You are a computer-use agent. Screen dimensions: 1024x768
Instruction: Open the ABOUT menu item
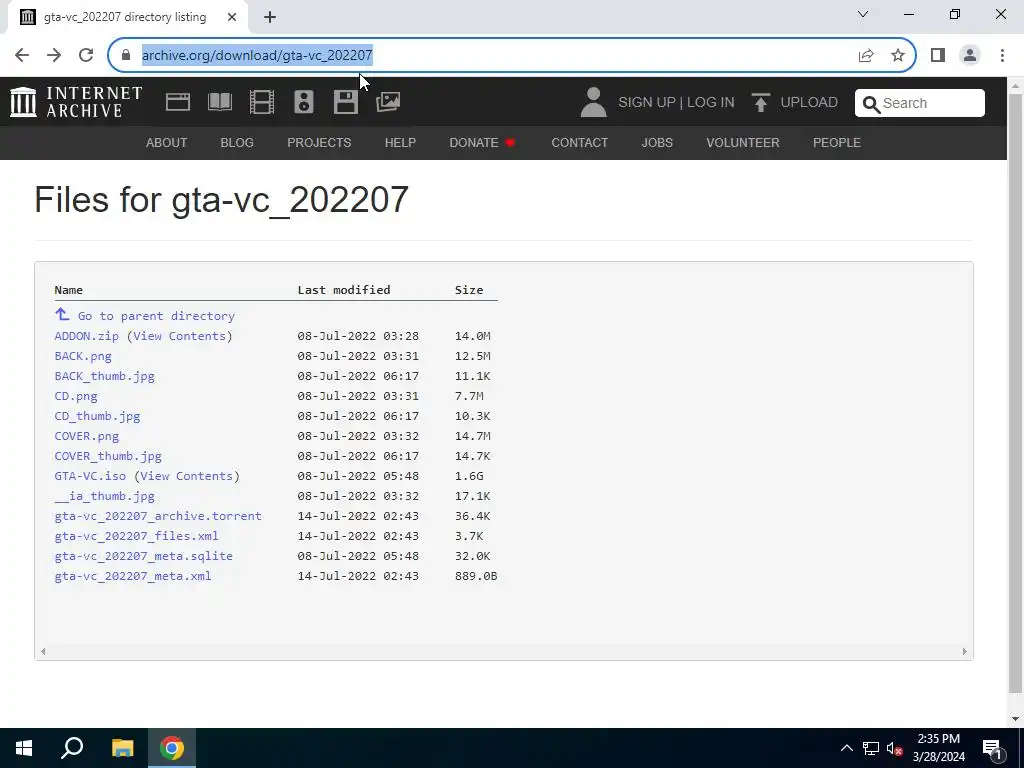coord(167,142)
